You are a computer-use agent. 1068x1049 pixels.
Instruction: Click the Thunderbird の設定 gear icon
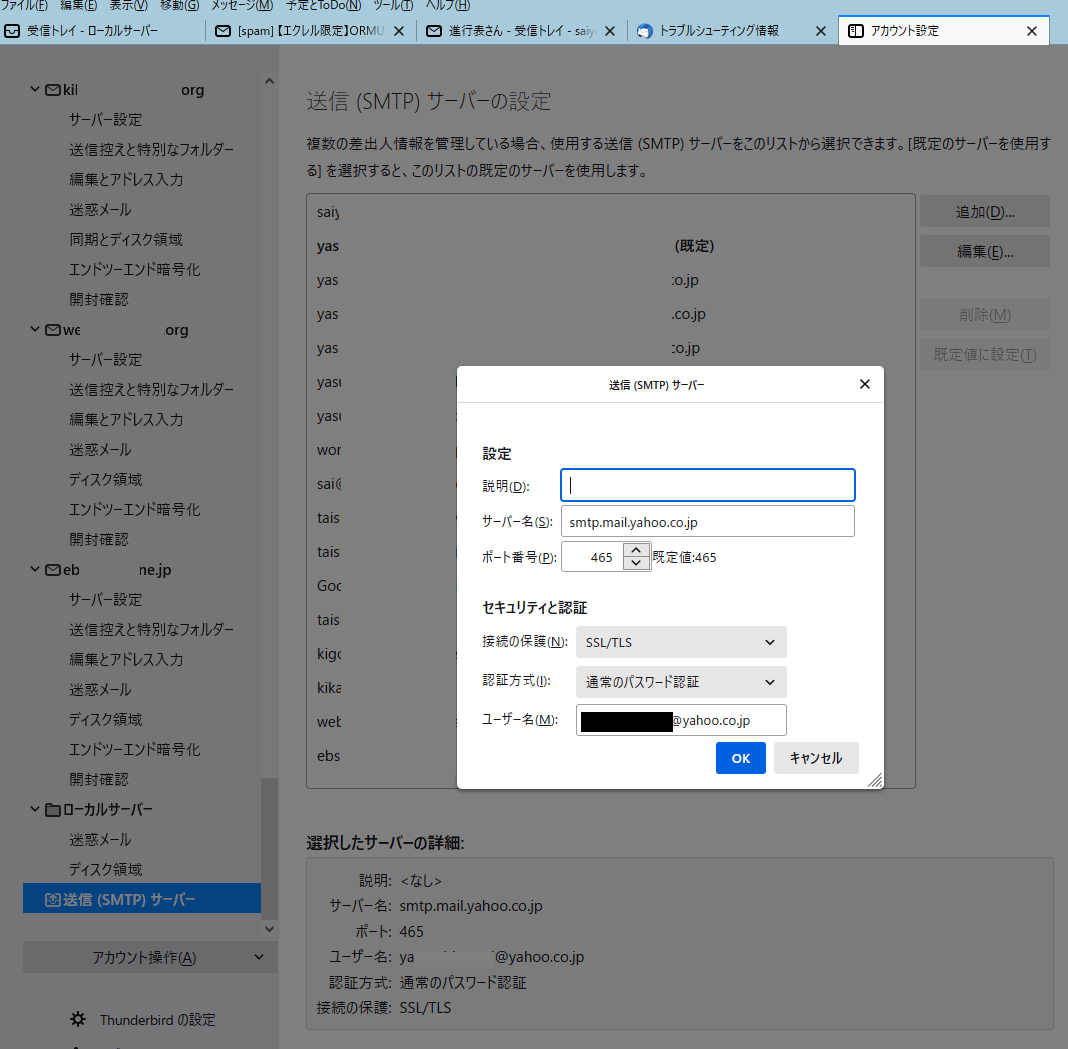78,1019
